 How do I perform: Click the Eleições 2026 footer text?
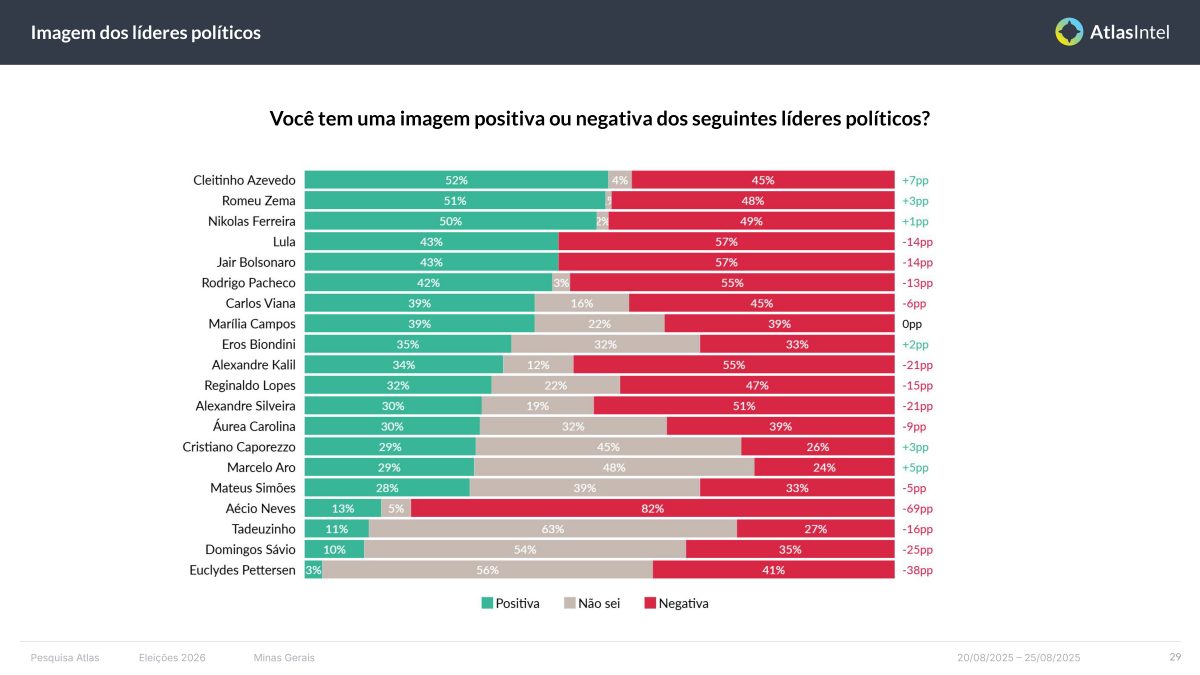click(172, 657)
